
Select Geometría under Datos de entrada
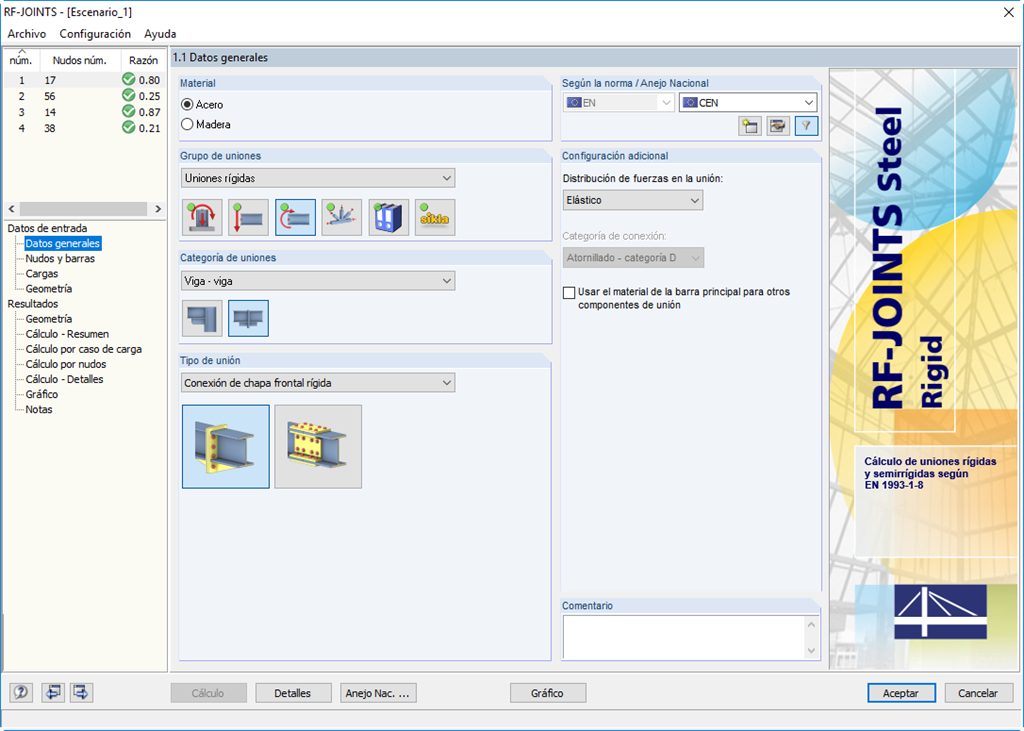click(x=49, y=289)
